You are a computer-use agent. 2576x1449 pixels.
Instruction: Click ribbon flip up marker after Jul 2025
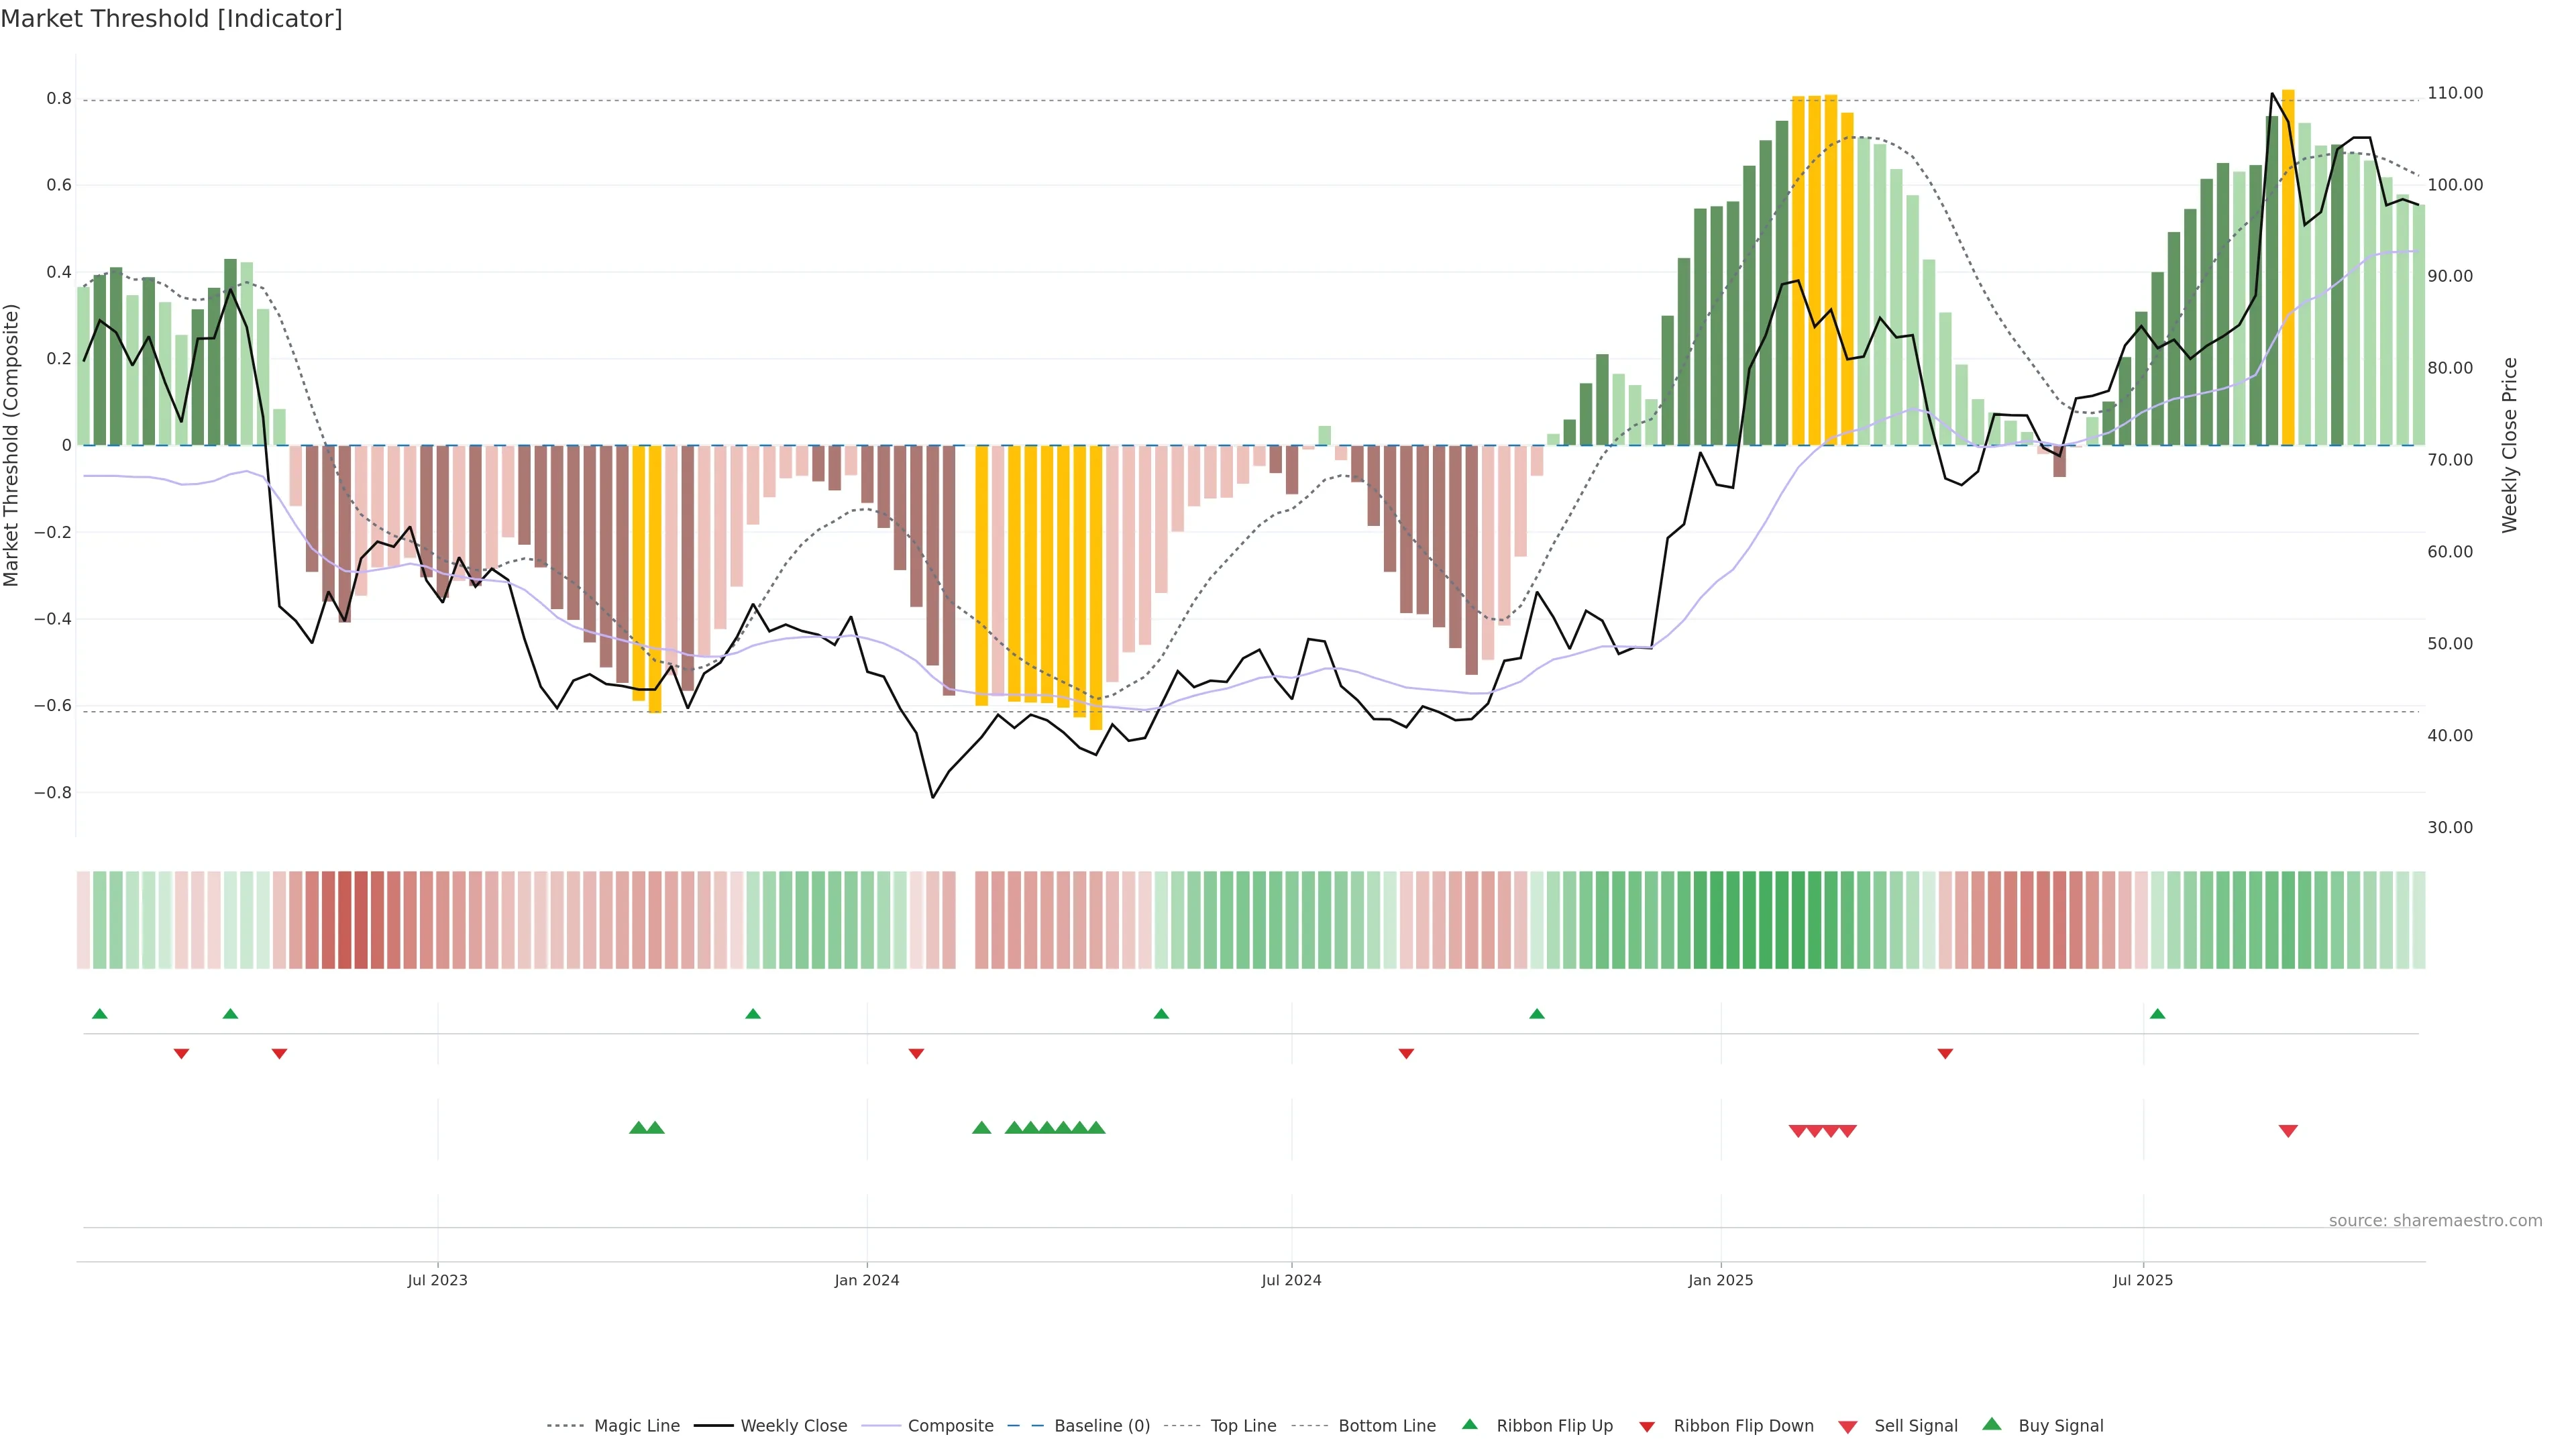(2157, 1014)
